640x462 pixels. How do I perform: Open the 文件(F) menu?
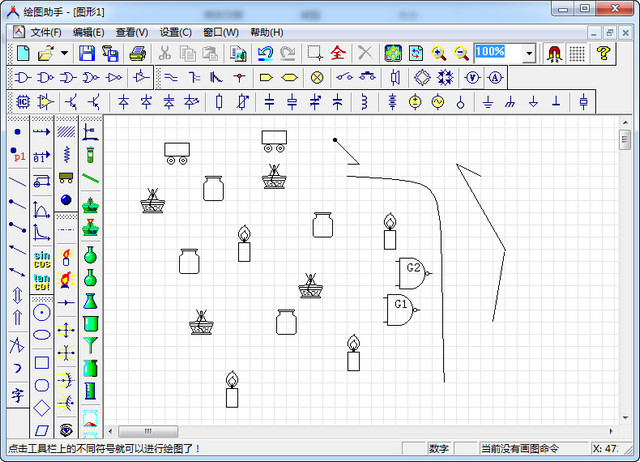point(46,32)
